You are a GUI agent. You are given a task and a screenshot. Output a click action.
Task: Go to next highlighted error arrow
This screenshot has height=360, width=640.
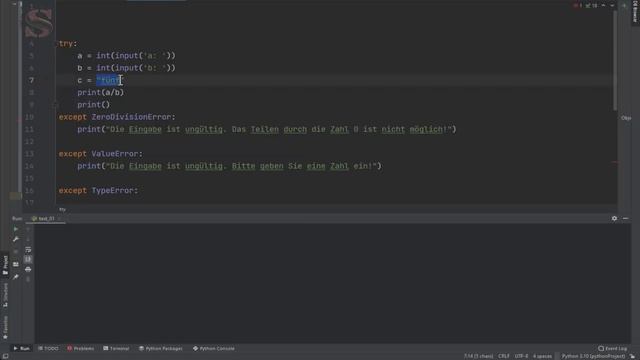click(612, 6)
